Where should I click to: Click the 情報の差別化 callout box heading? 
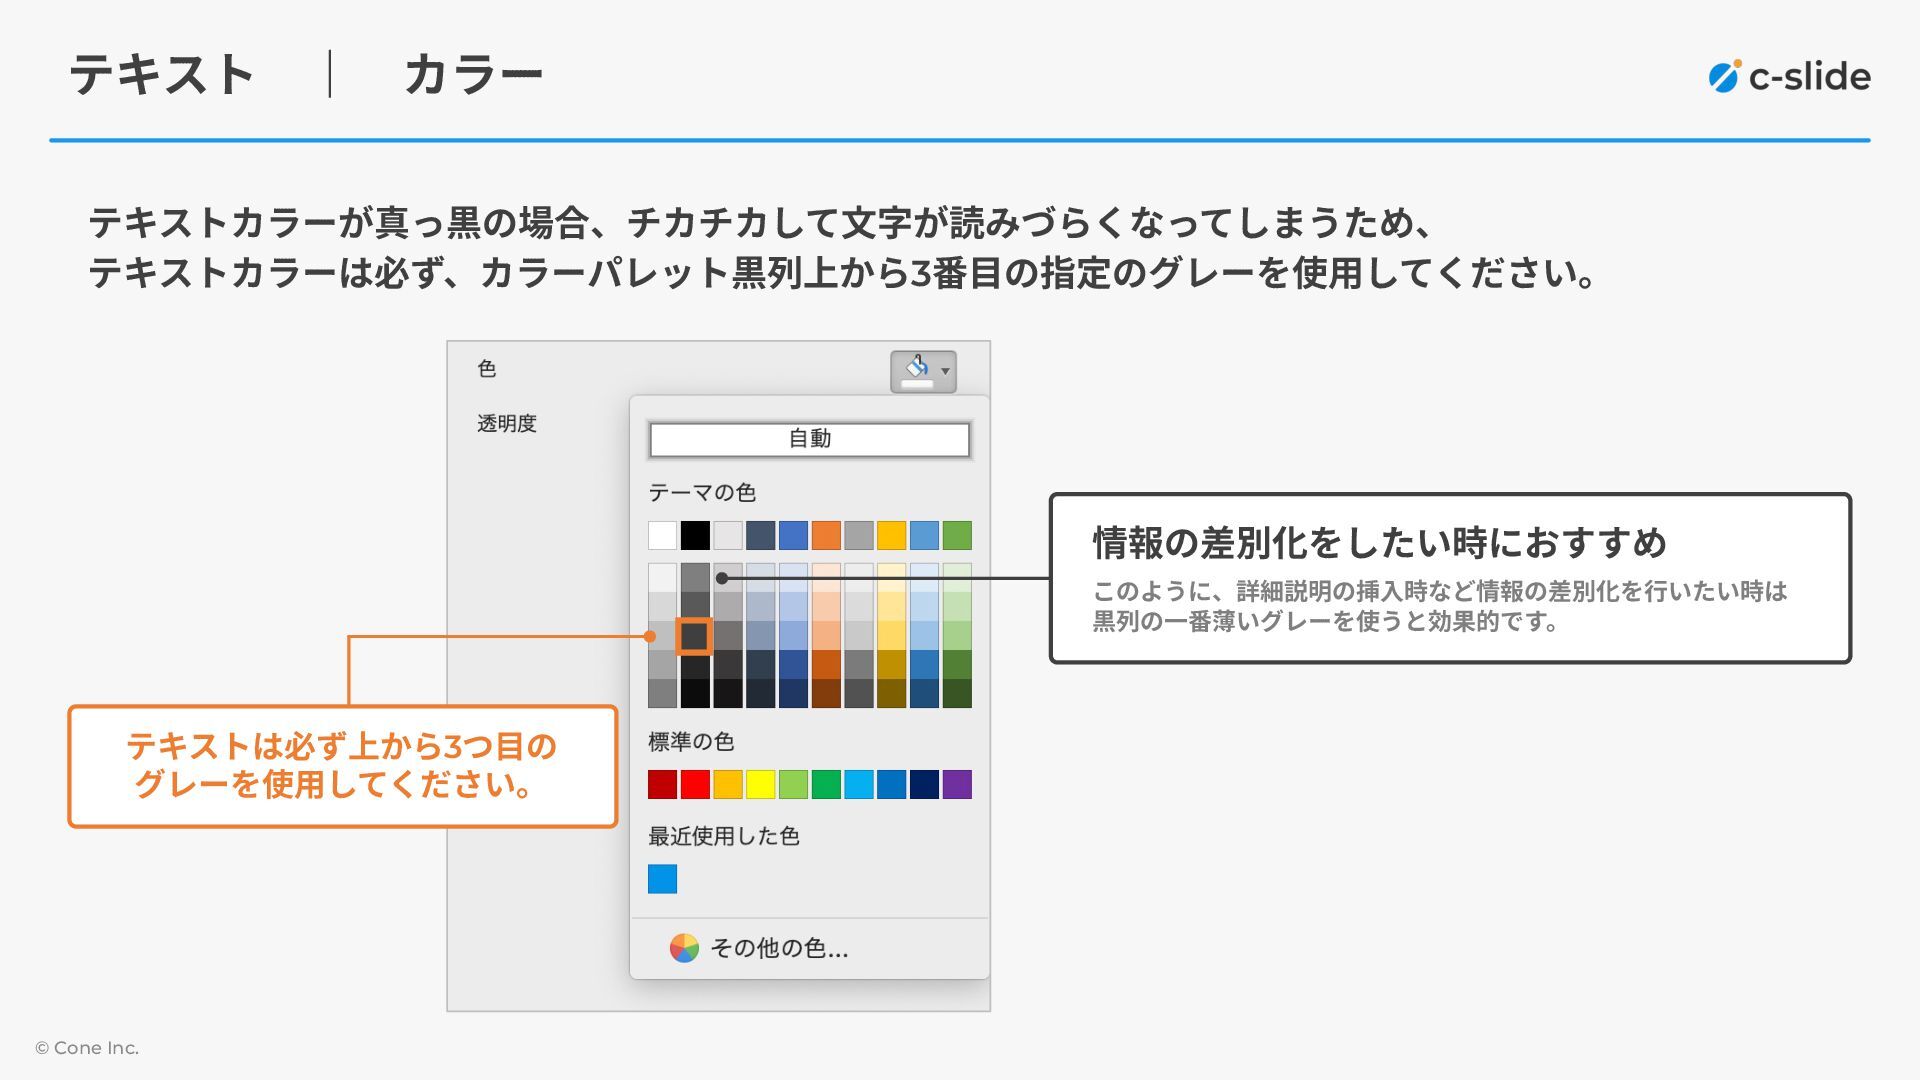click(1379, 543)
